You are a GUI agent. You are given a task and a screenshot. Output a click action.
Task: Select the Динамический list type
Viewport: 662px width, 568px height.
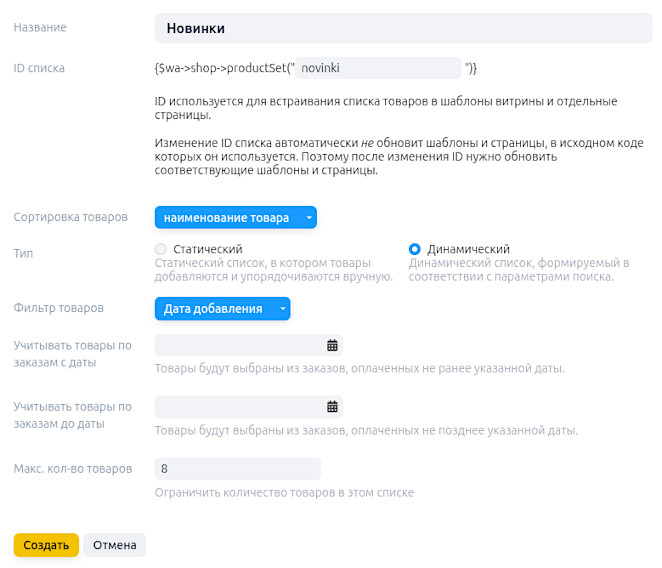(415, 249)
